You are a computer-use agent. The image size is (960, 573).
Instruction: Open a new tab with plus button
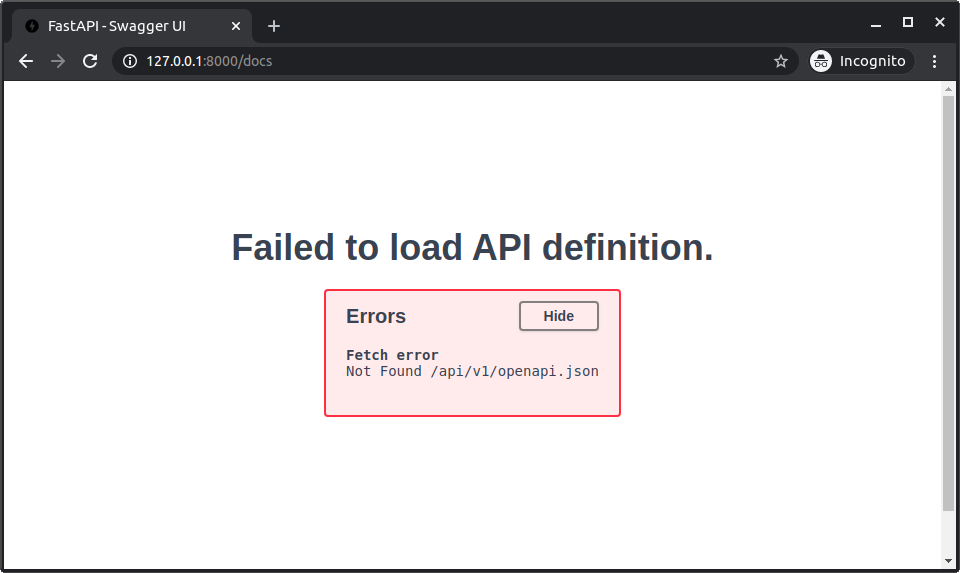pyautogui.click(x=274, y=26)
